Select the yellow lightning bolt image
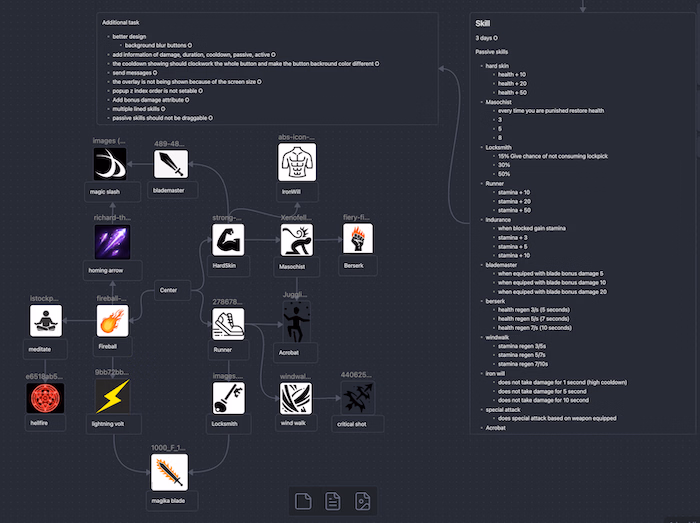The image size is (700, 523). 112,396
